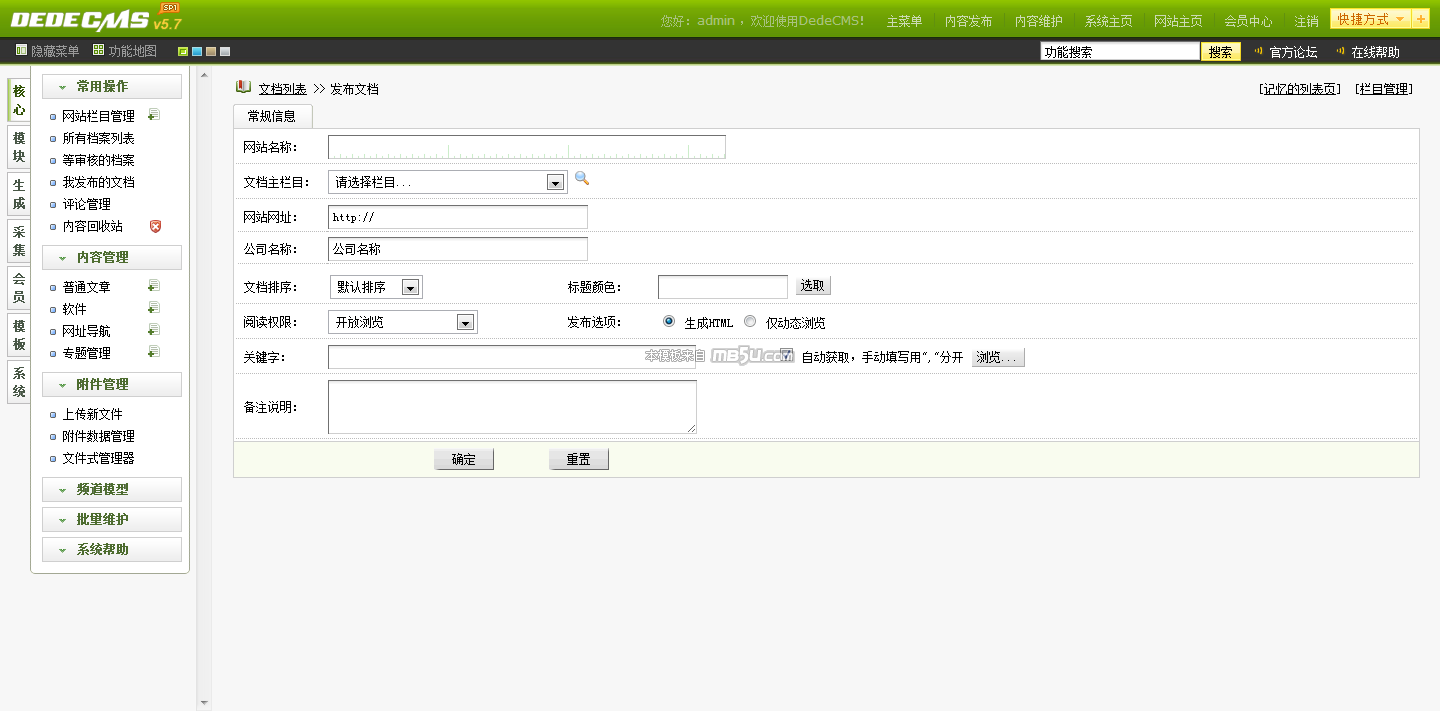1440x711 pixels.
Task: Click the add icon beside 普通文章
Action: coord(154,286)
